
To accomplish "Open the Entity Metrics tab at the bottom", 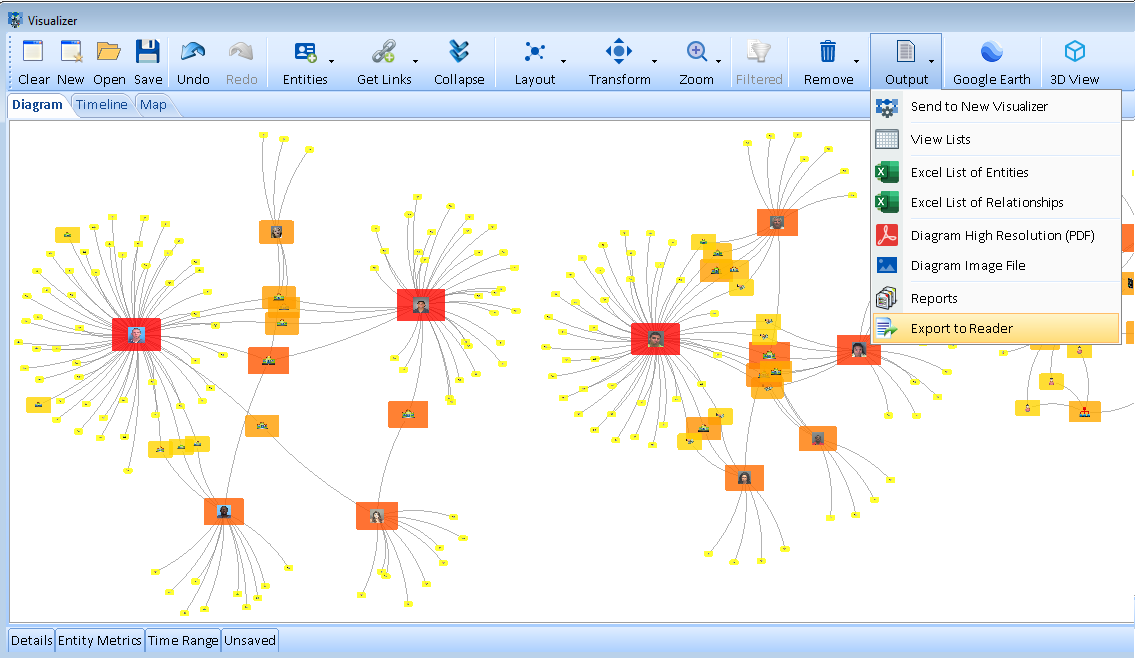I will coord(99,640).
